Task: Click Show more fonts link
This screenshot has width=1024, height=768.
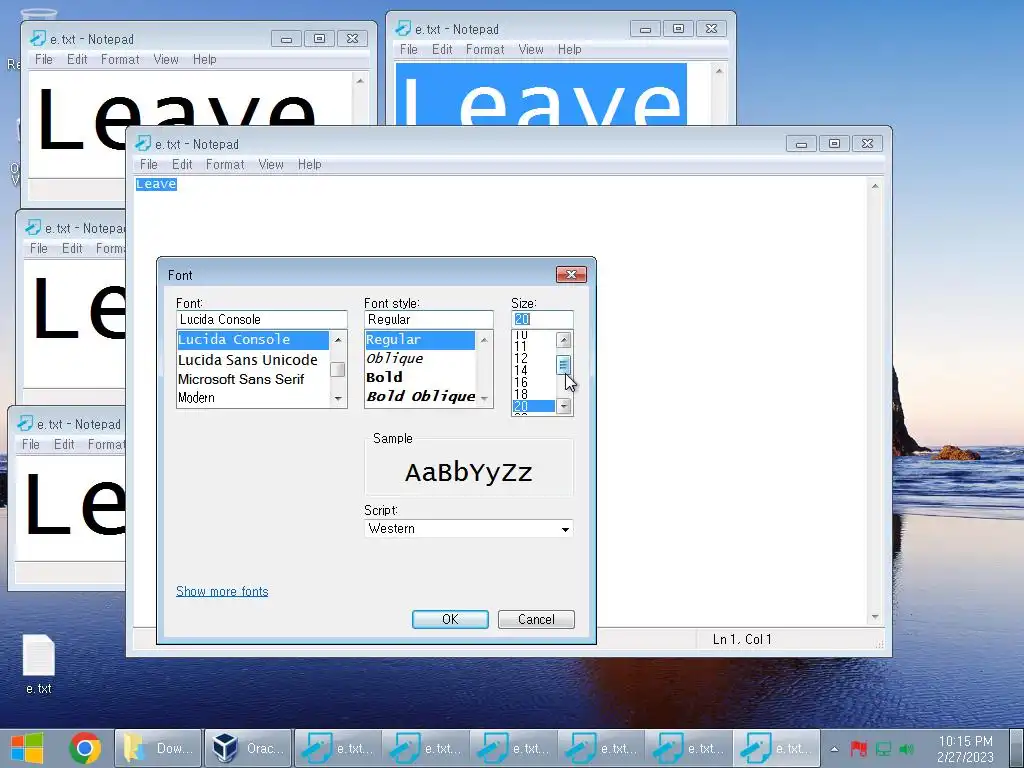Action: pyautogui.click(x=222, y=591)
